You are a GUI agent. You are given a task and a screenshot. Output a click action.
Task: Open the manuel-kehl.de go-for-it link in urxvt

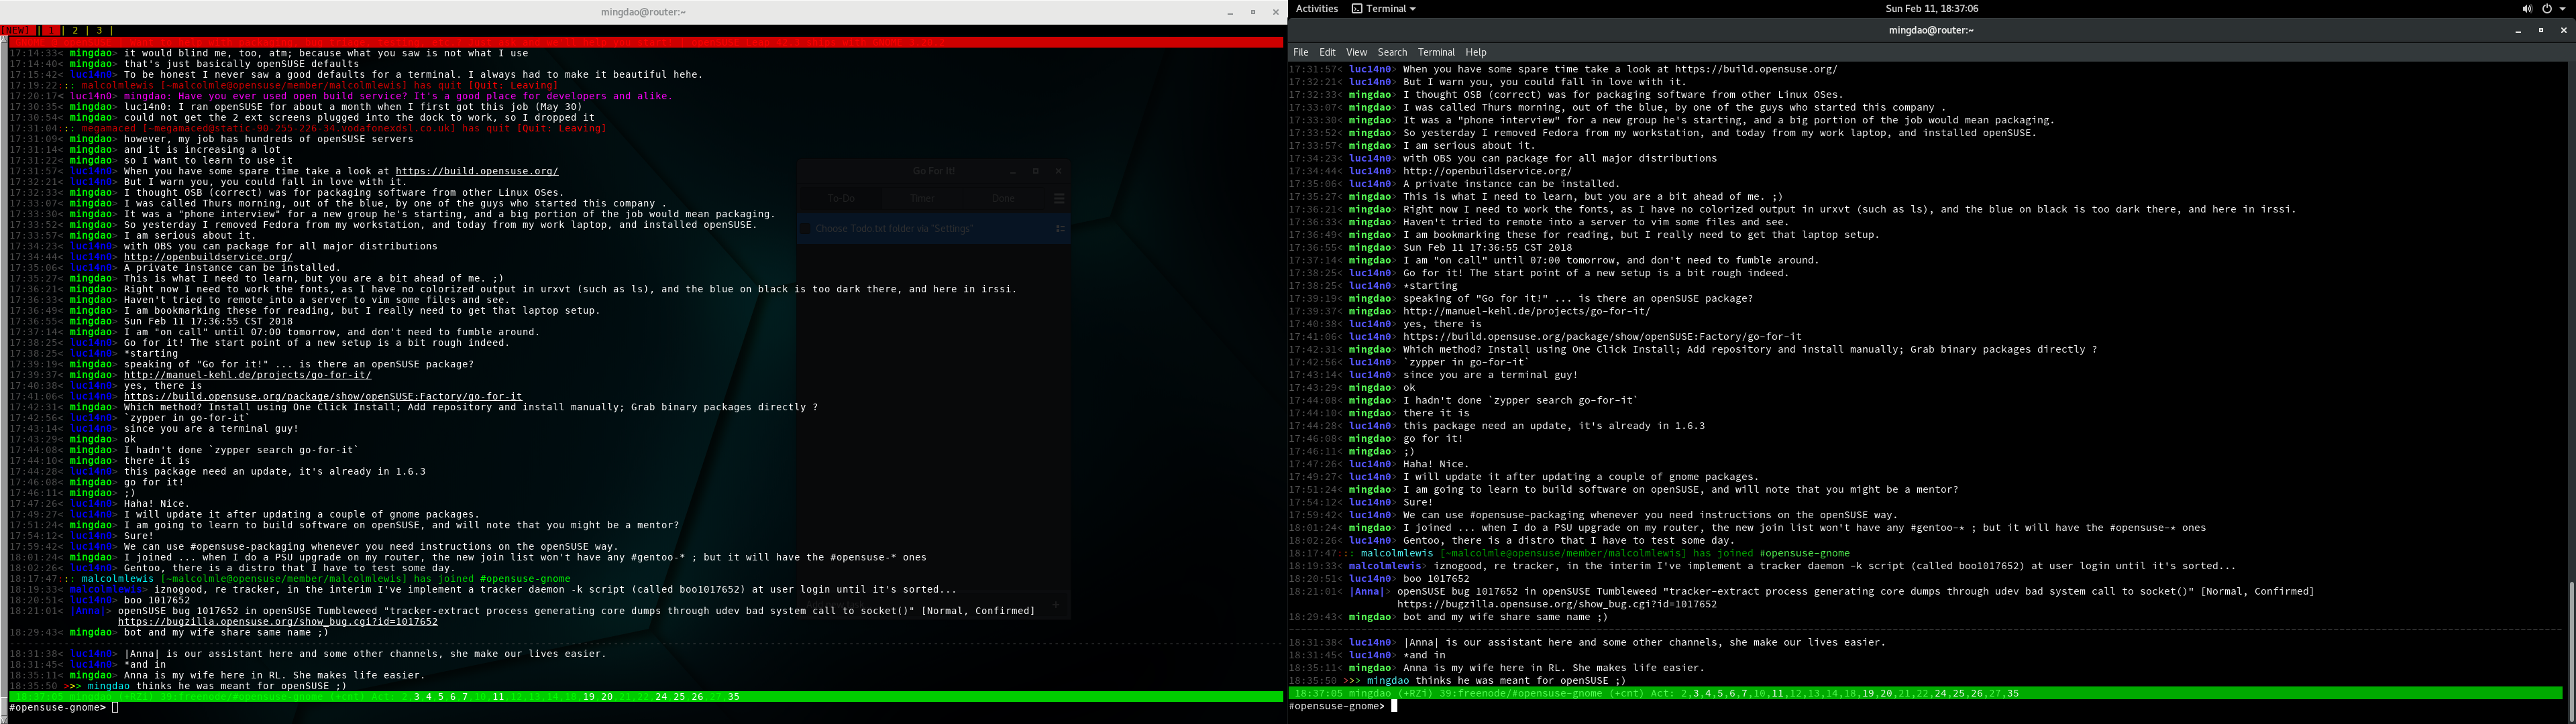tap(247, 375)
